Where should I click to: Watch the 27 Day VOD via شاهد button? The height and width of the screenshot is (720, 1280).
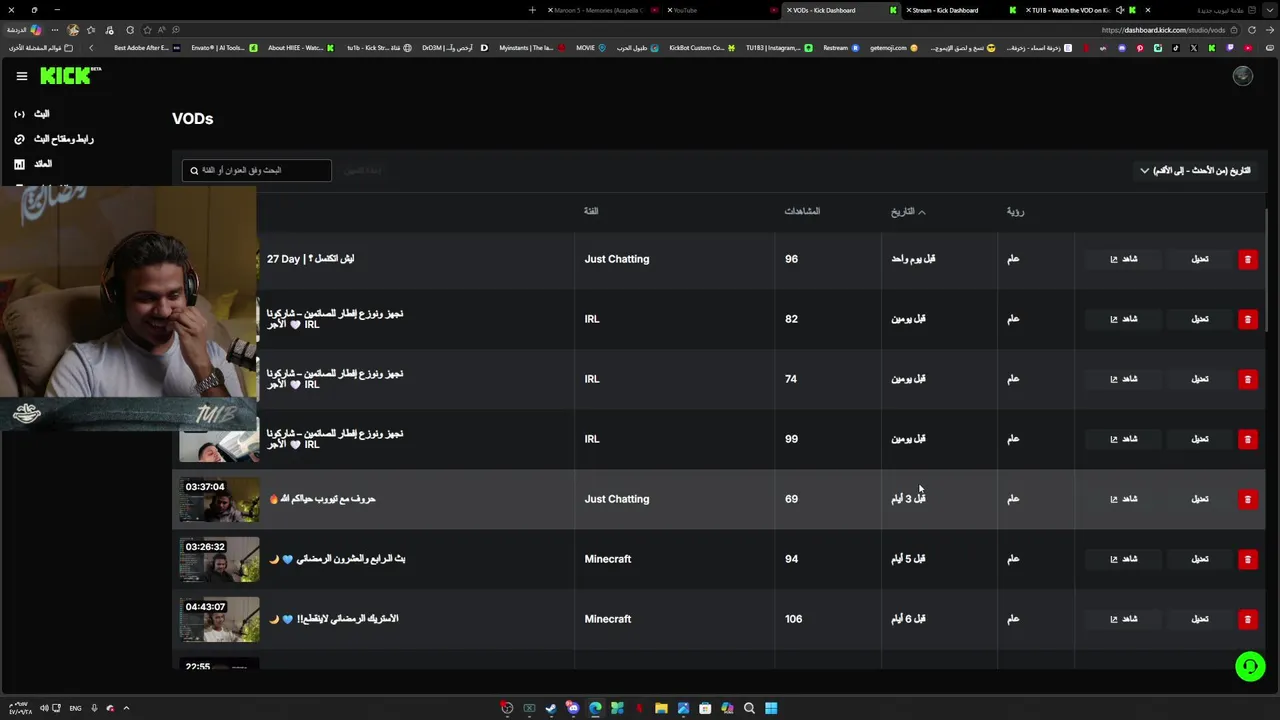1124,259
